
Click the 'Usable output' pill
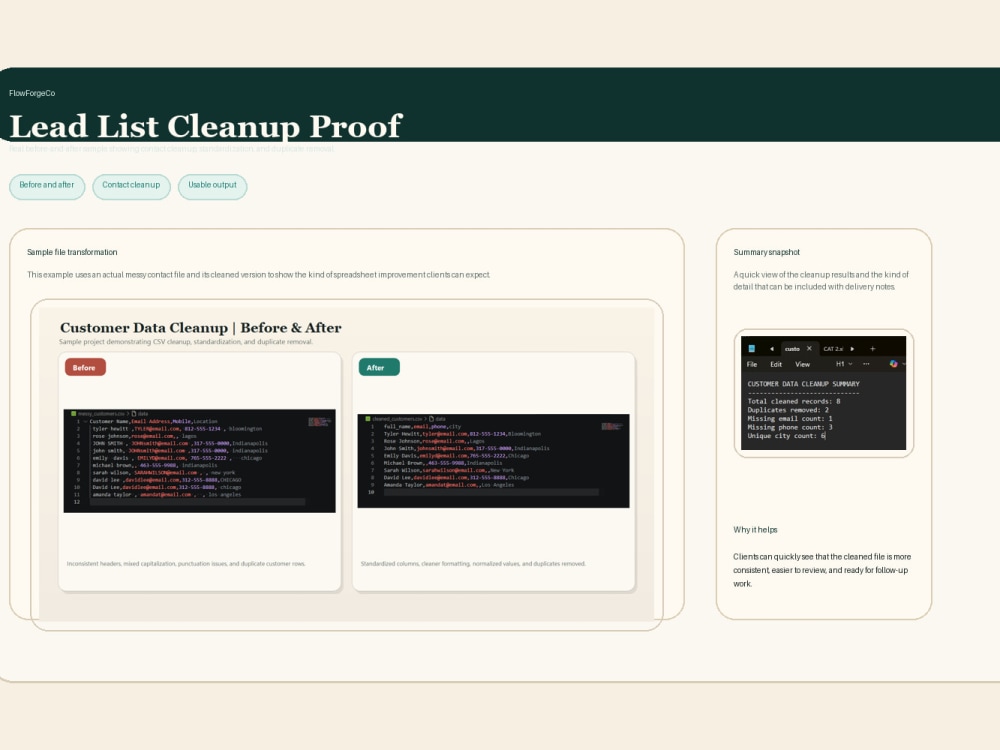pyautogui.click(x=212, y=186)
